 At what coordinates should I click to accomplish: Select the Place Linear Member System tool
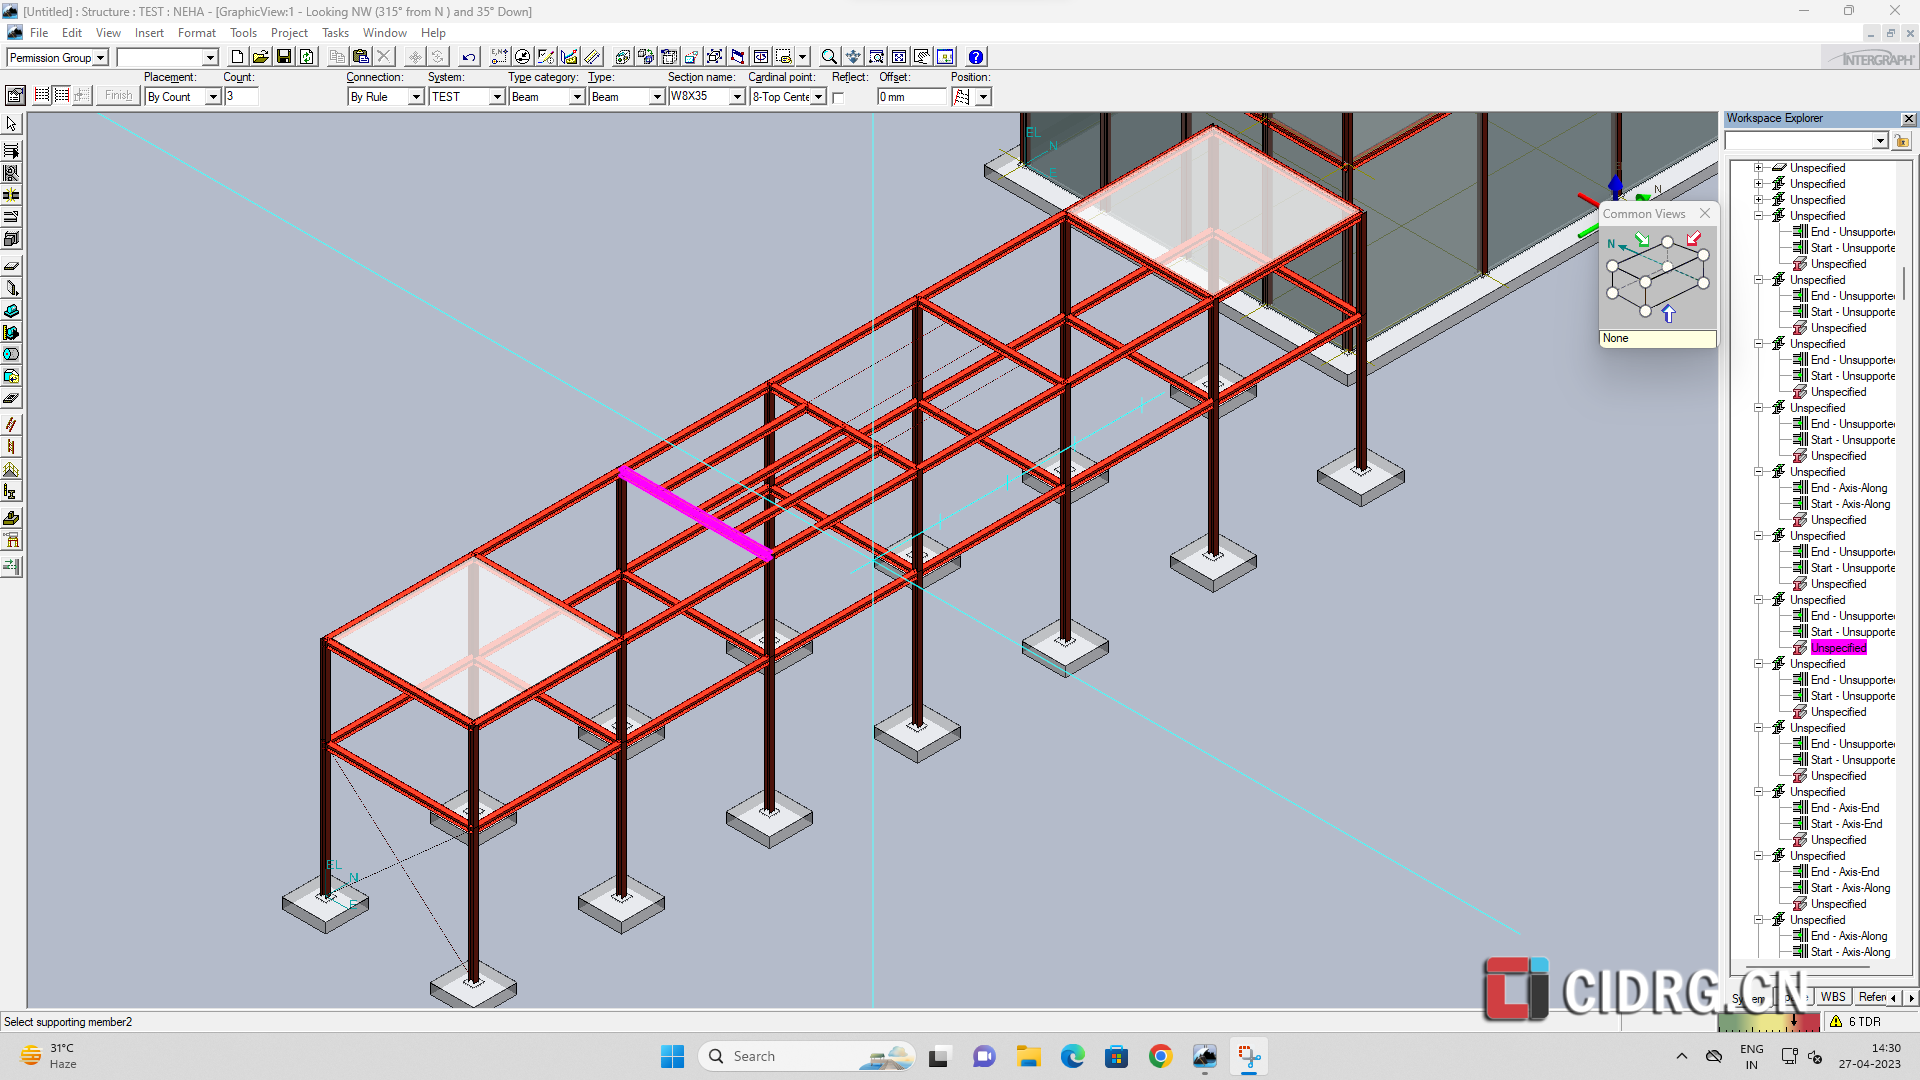(x=12, y=151)
